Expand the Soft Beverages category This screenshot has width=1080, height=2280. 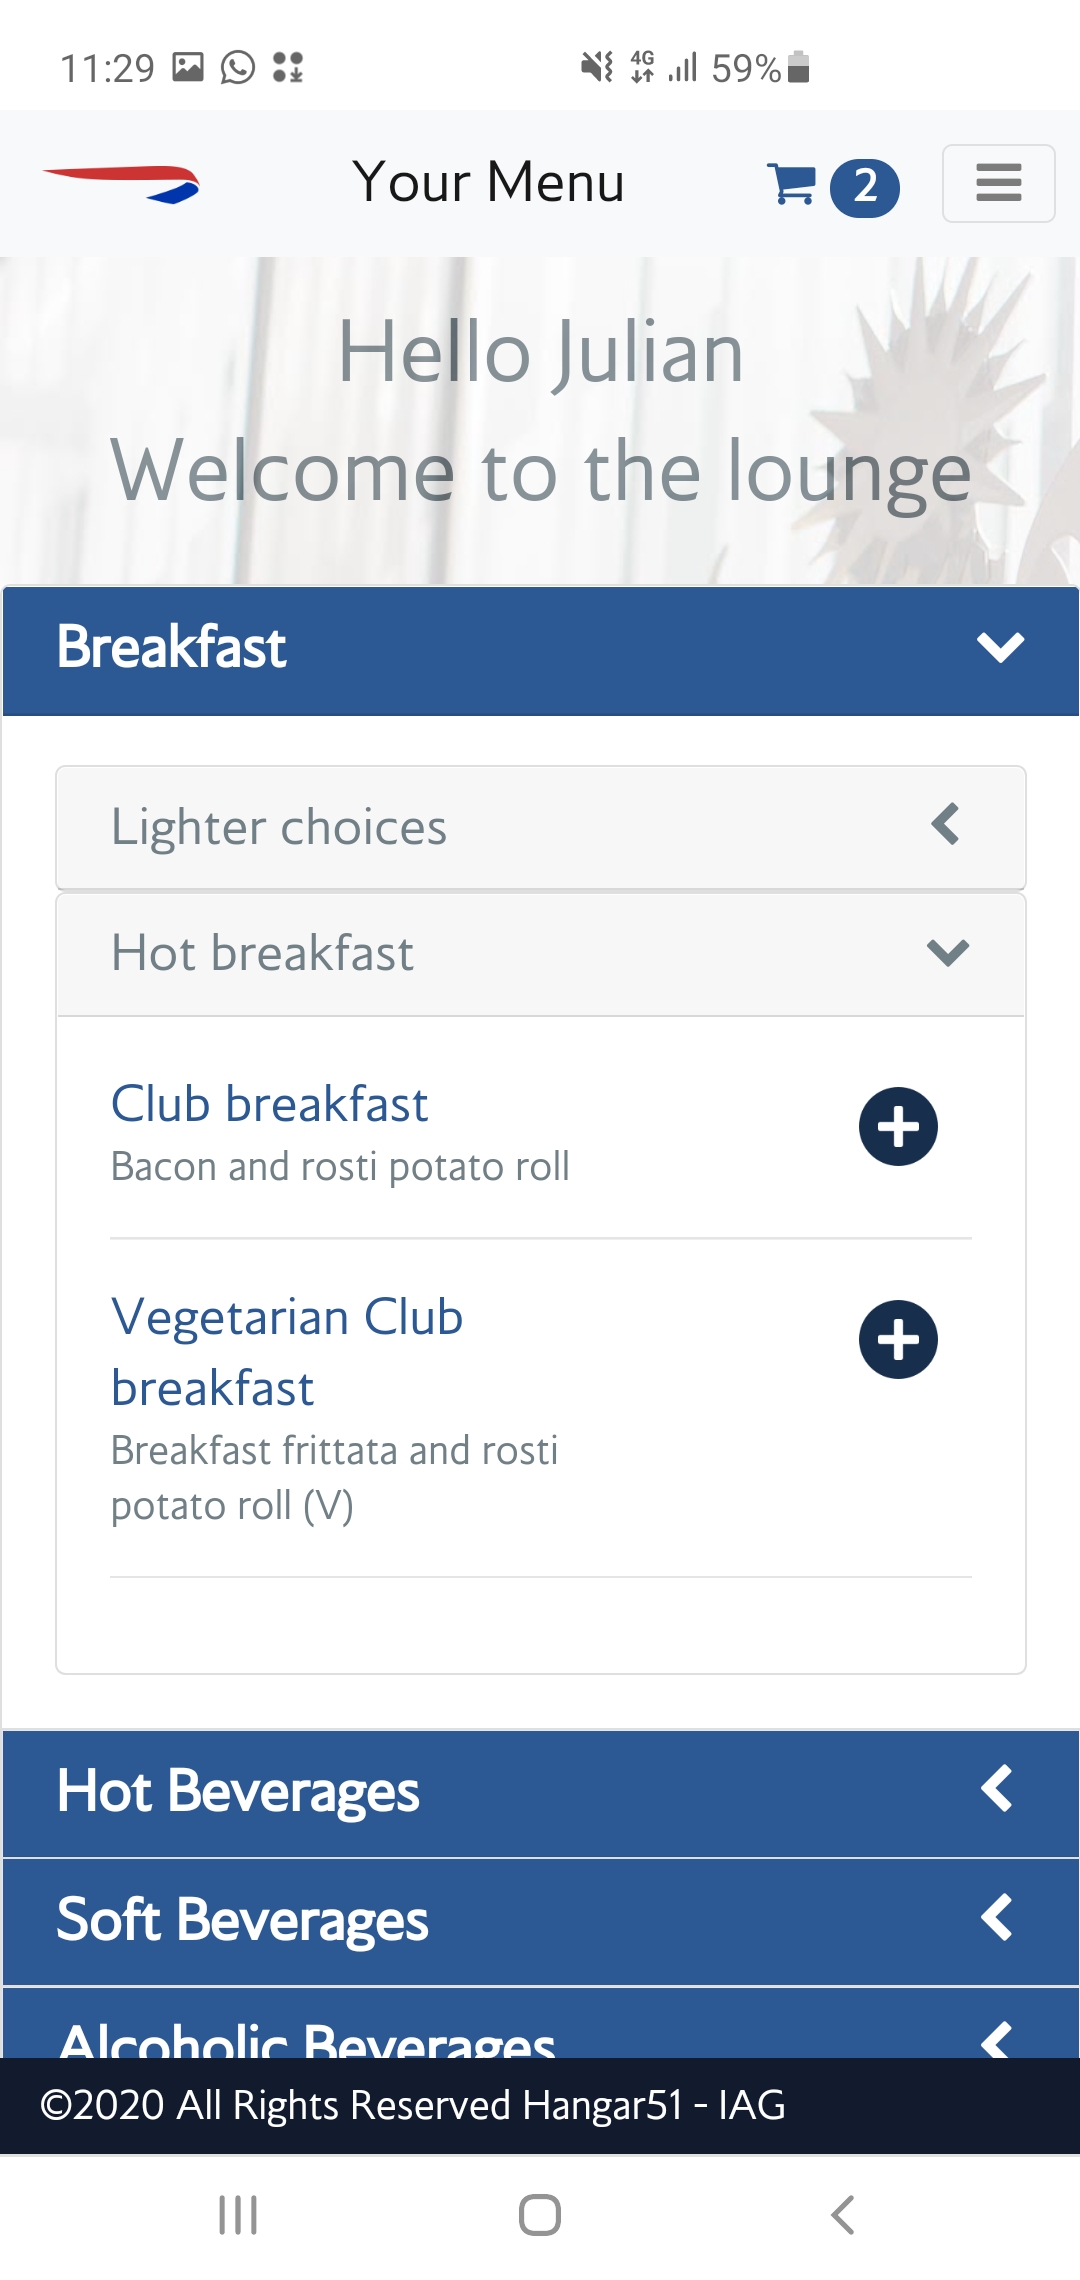997,1918
